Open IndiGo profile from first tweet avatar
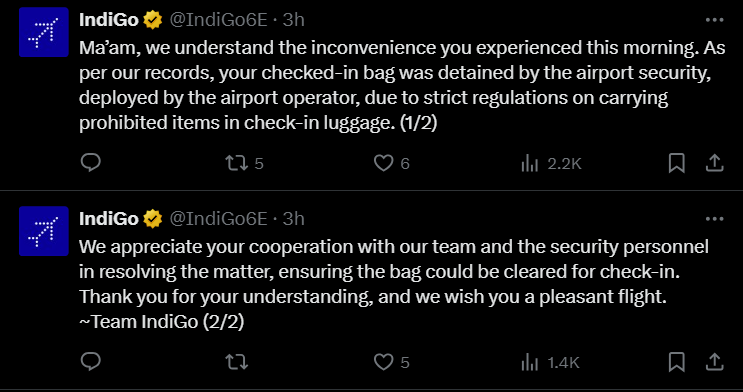The width and height of the screenshot is (743, 392). [44, 32]
